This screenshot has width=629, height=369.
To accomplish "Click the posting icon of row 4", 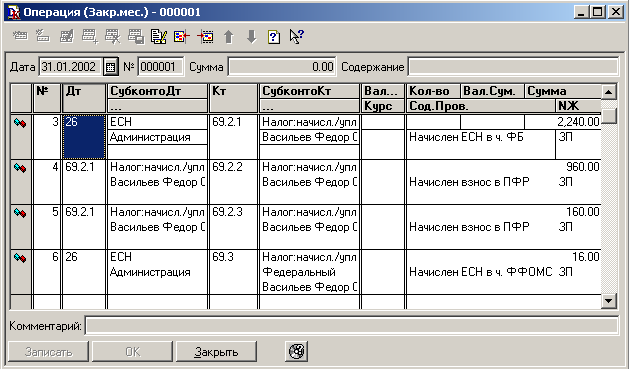I will click(x=20, y=168).
